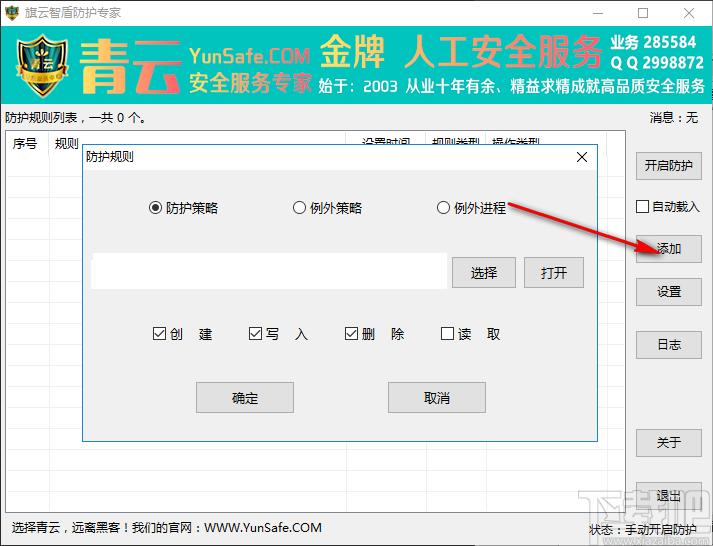
Task: Click the 消息：无 message text
Action: pyautogui.click(x=673, y=118)
